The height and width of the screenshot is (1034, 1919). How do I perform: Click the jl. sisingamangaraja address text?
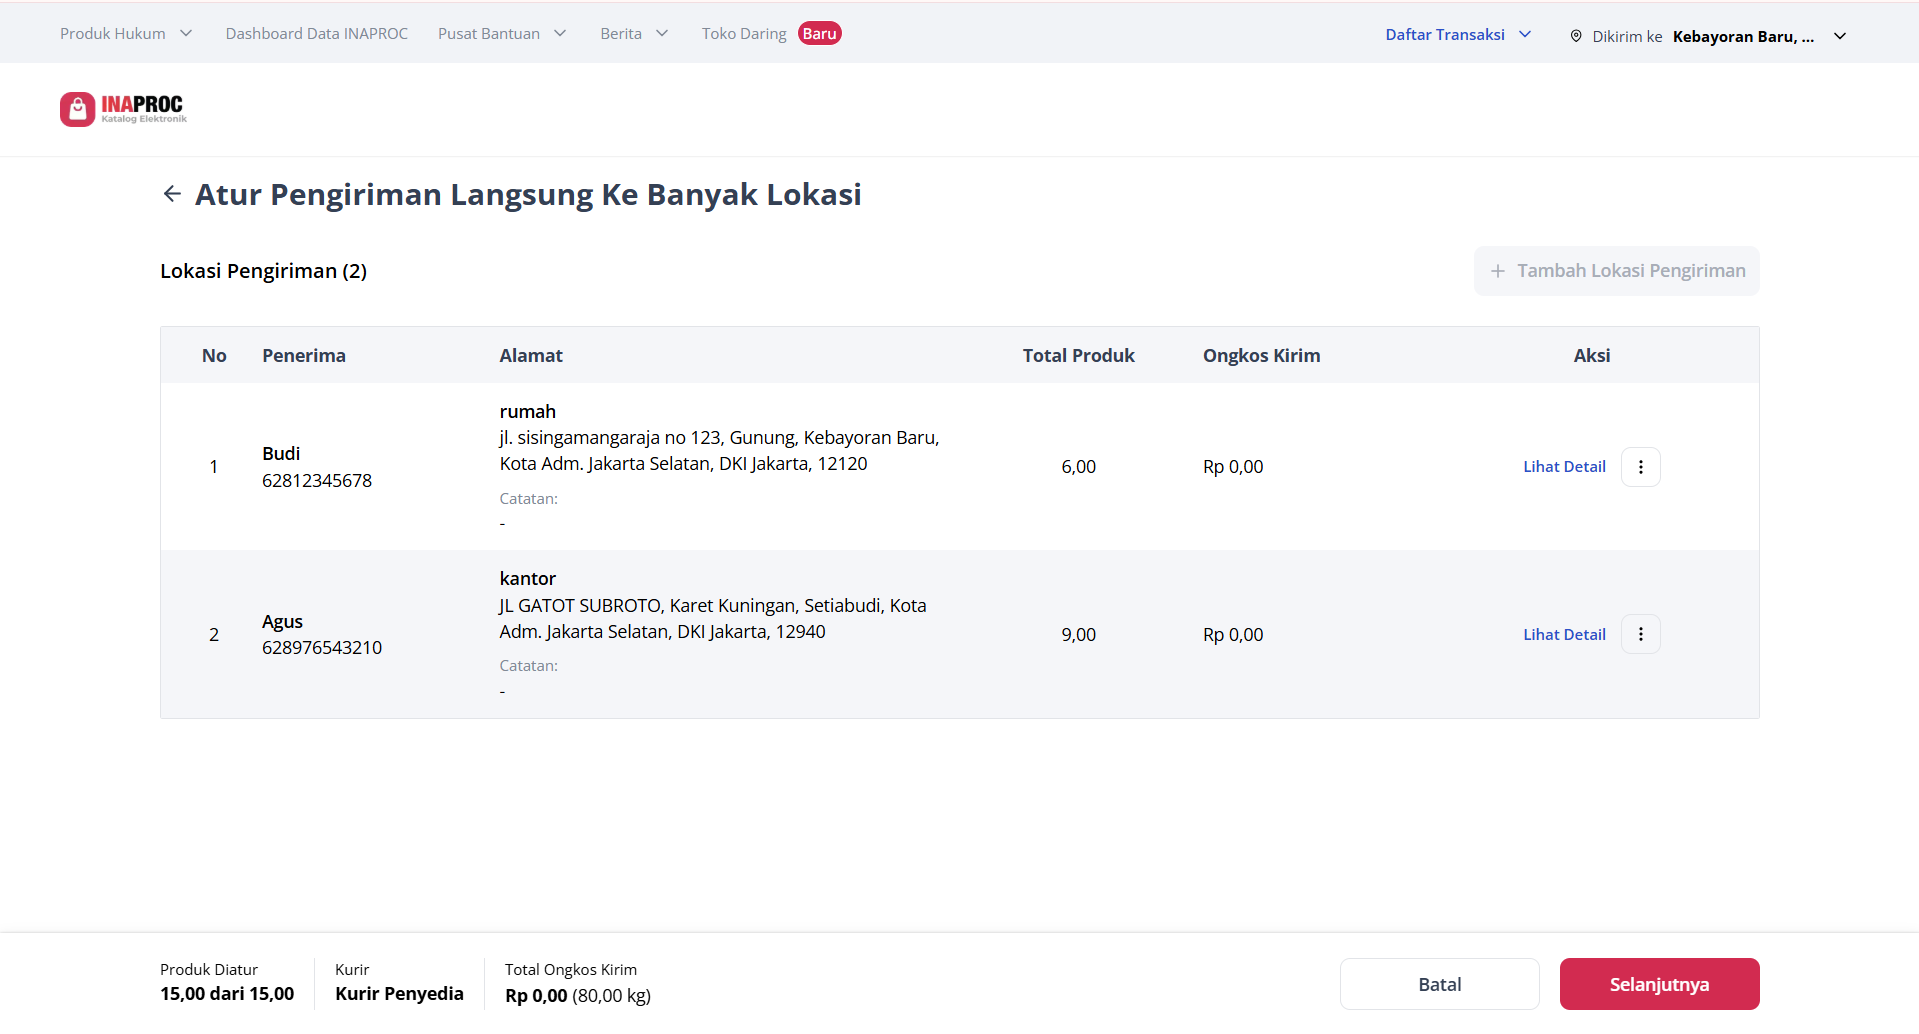[x=719, y=450]
